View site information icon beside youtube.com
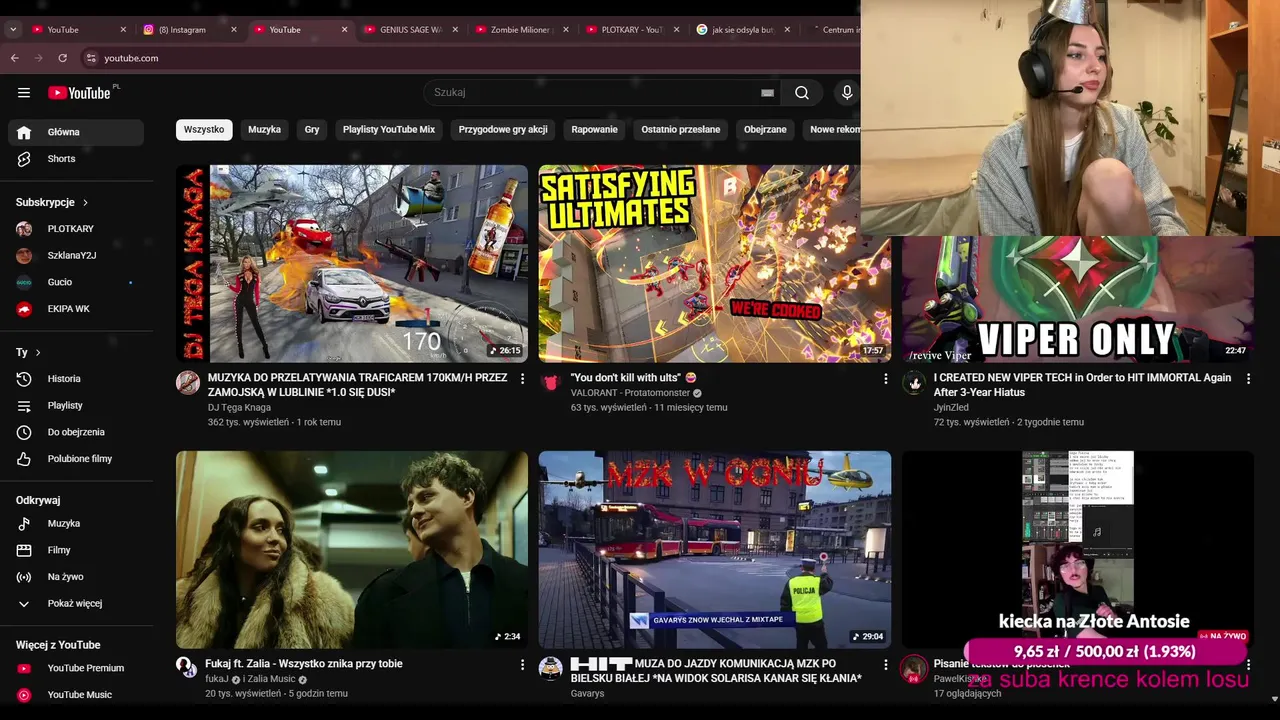1280x720 pixels. pos(91,58)
